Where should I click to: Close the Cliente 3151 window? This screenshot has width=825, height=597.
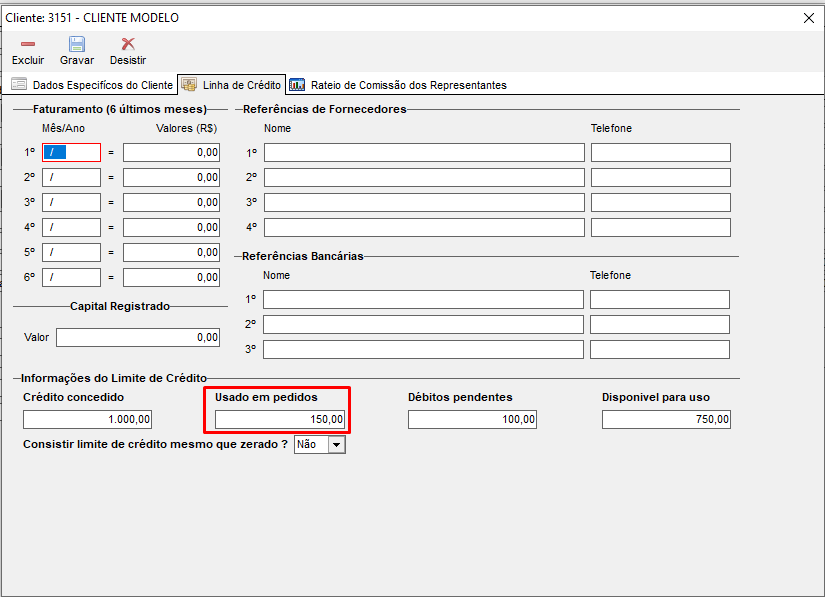click(x=809, y=17)
